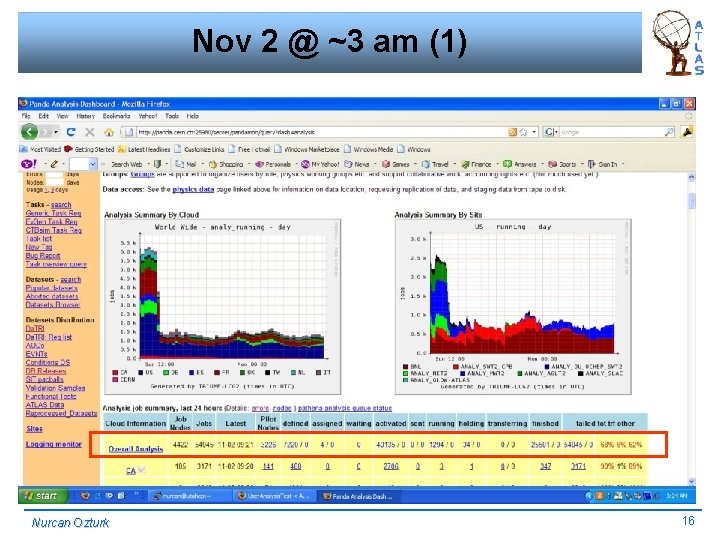This screenshot has width=720, height=540.
Task: Open Yahoo Mail toolbar button
Action: [186, 164]
